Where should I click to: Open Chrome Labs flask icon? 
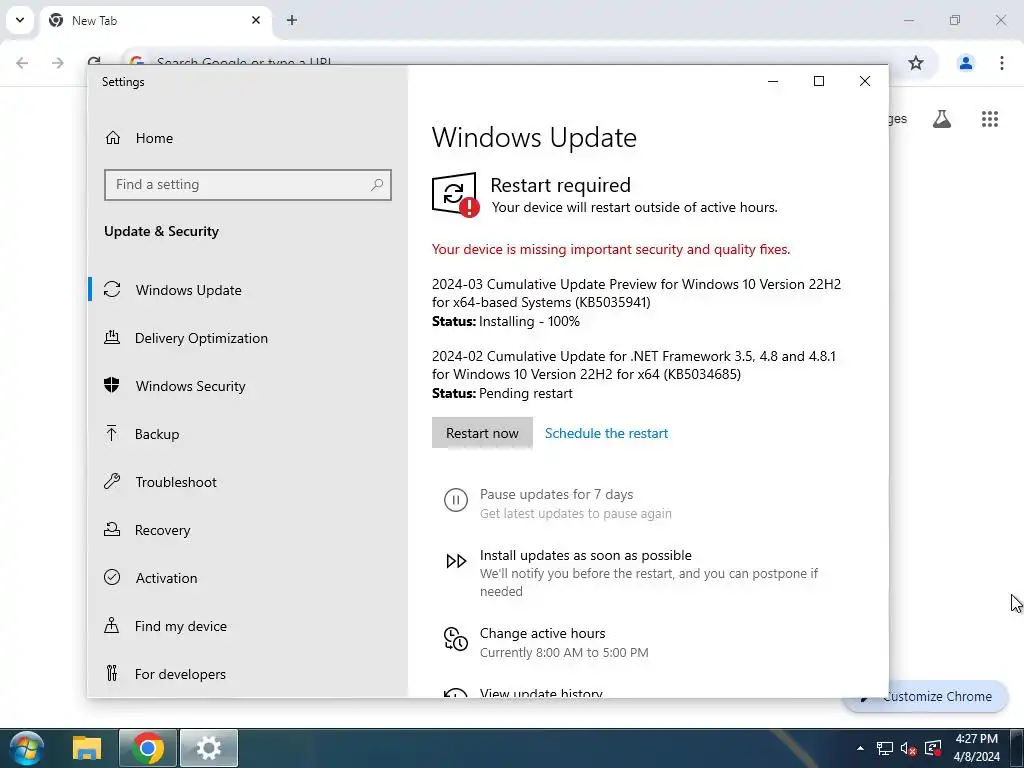[942, 119]
